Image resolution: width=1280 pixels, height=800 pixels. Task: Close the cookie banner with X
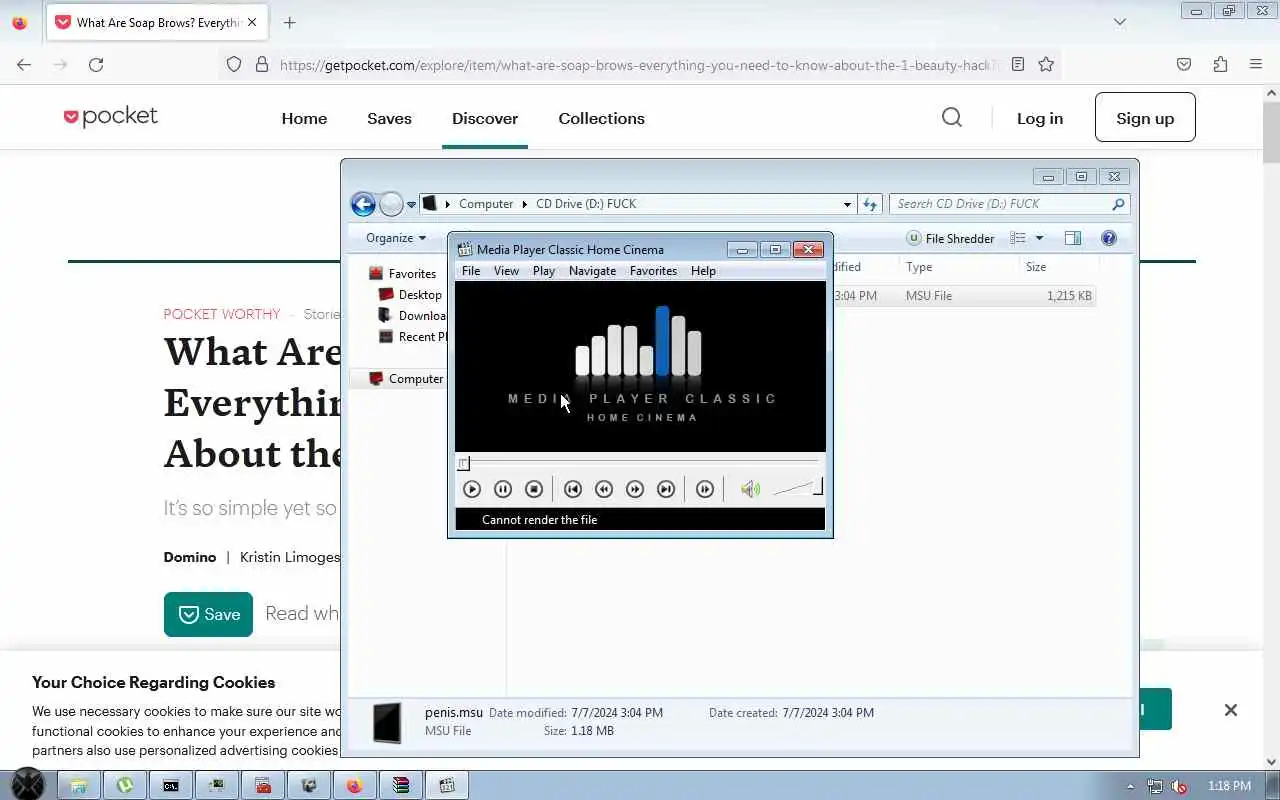point(1231,710)
